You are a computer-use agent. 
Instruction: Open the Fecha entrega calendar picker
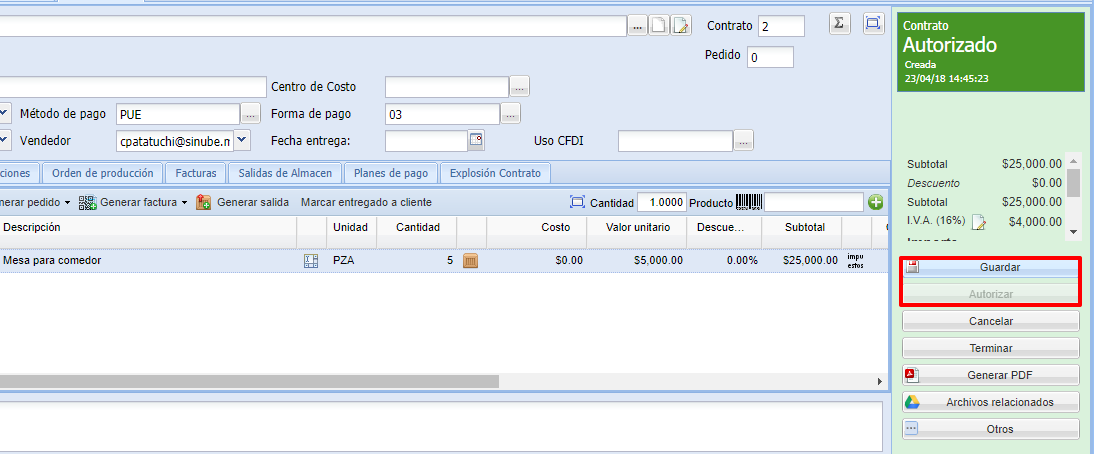476,140
